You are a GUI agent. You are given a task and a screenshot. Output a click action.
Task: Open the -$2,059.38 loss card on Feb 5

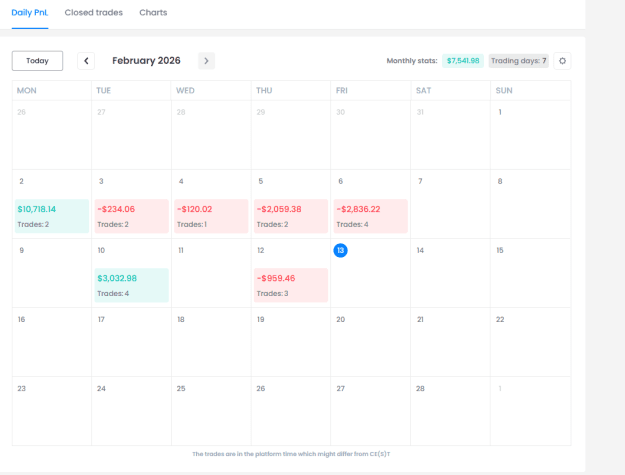click(x=291, y=216)
